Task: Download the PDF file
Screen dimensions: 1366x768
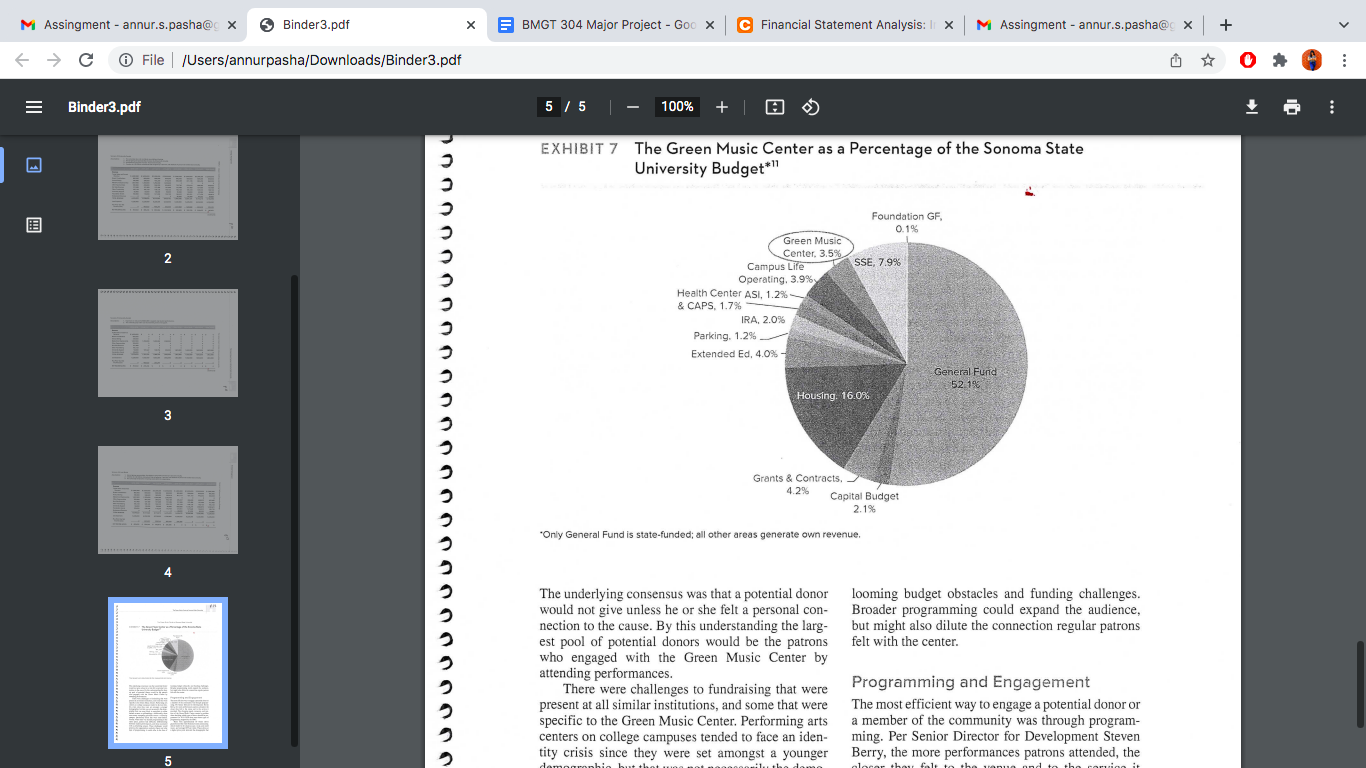Action: [1251, 107]
